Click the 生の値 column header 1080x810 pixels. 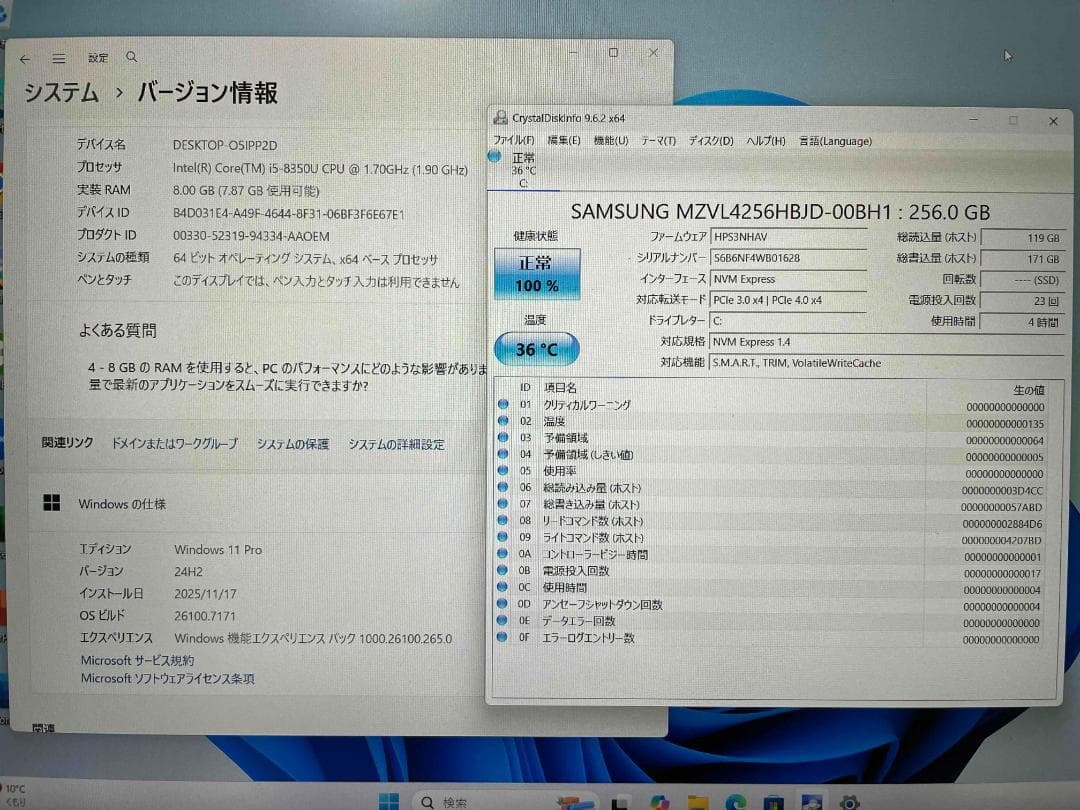(x=1029, y=390)
